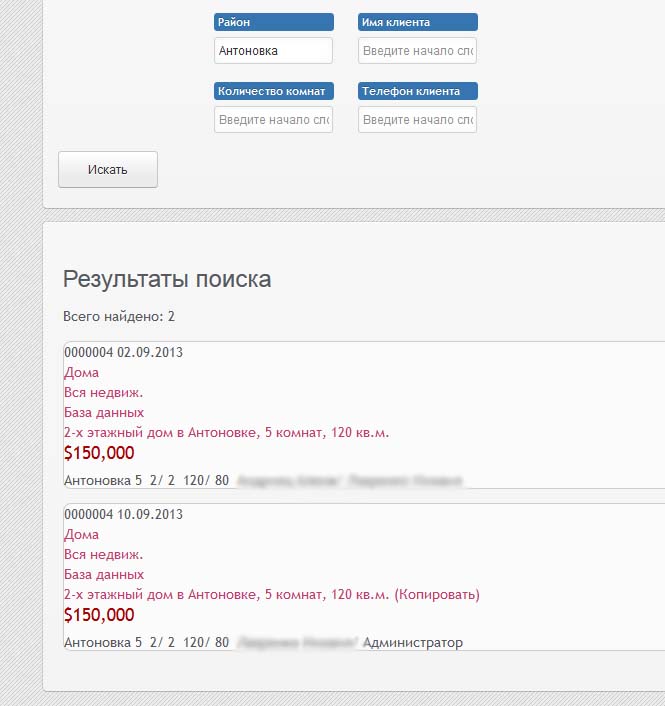
Task: Click the blue Район field label
Action: [273, 22]
